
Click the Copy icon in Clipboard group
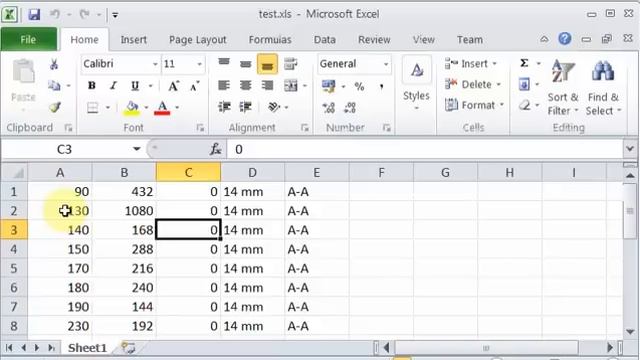[54, 85]
